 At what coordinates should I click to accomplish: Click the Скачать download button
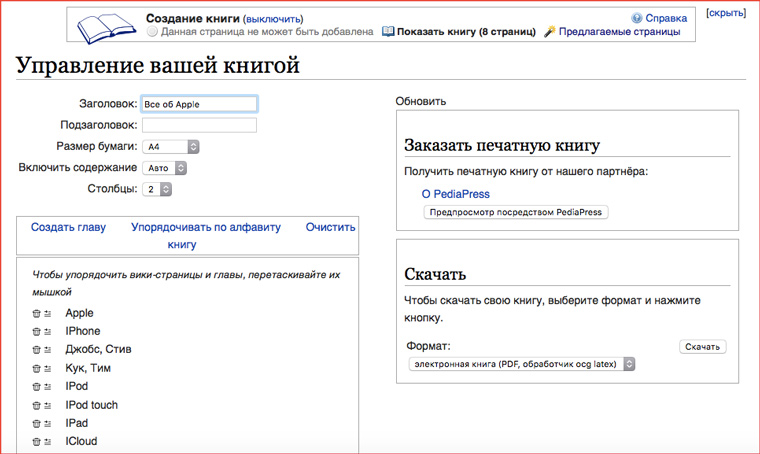coord(702,347)
